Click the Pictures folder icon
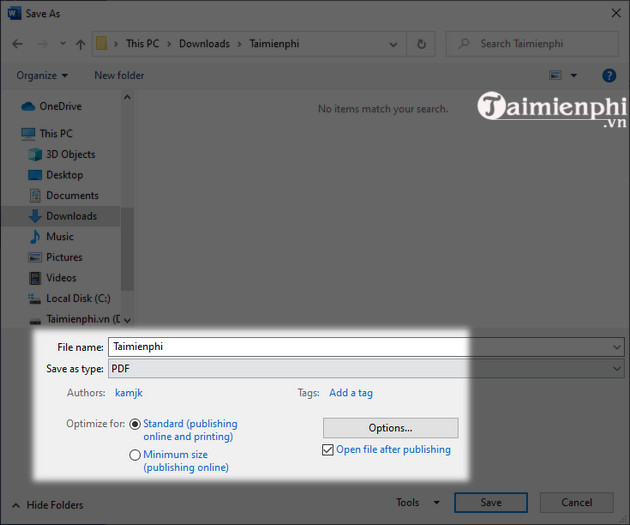Viewport: 630px width, 525px height. [35, 257]
